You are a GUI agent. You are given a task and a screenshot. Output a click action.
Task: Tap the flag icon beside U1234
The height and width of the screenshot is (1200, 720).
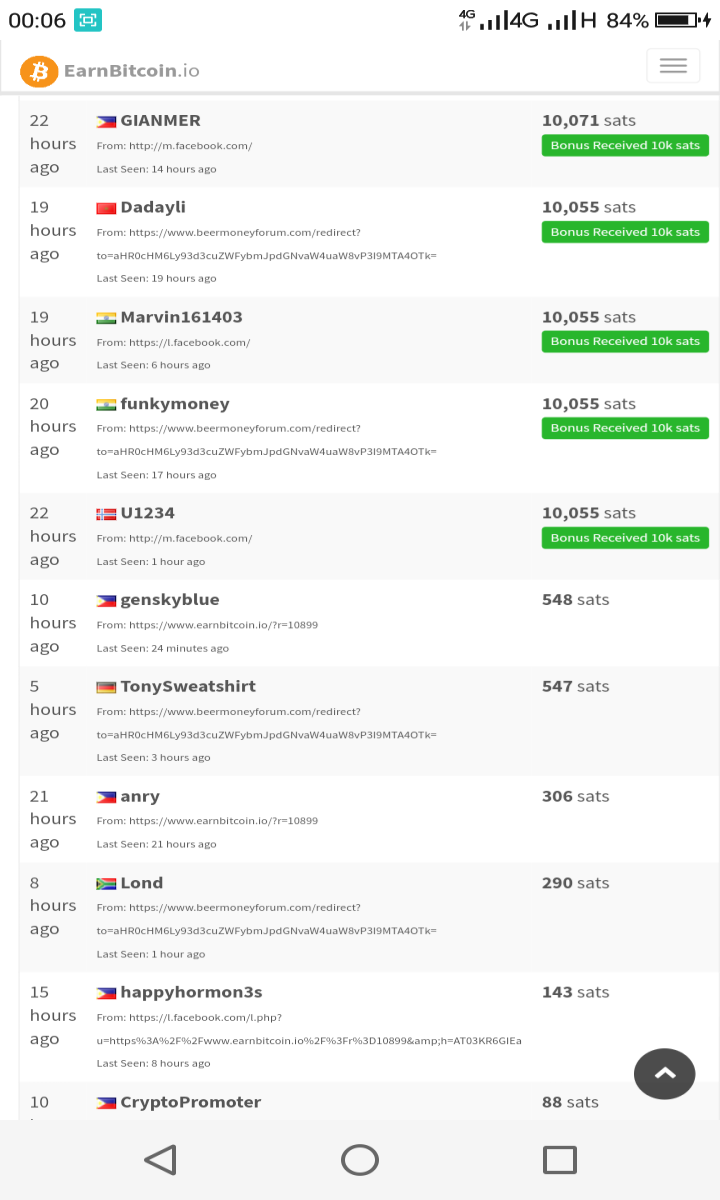(106, 514)
